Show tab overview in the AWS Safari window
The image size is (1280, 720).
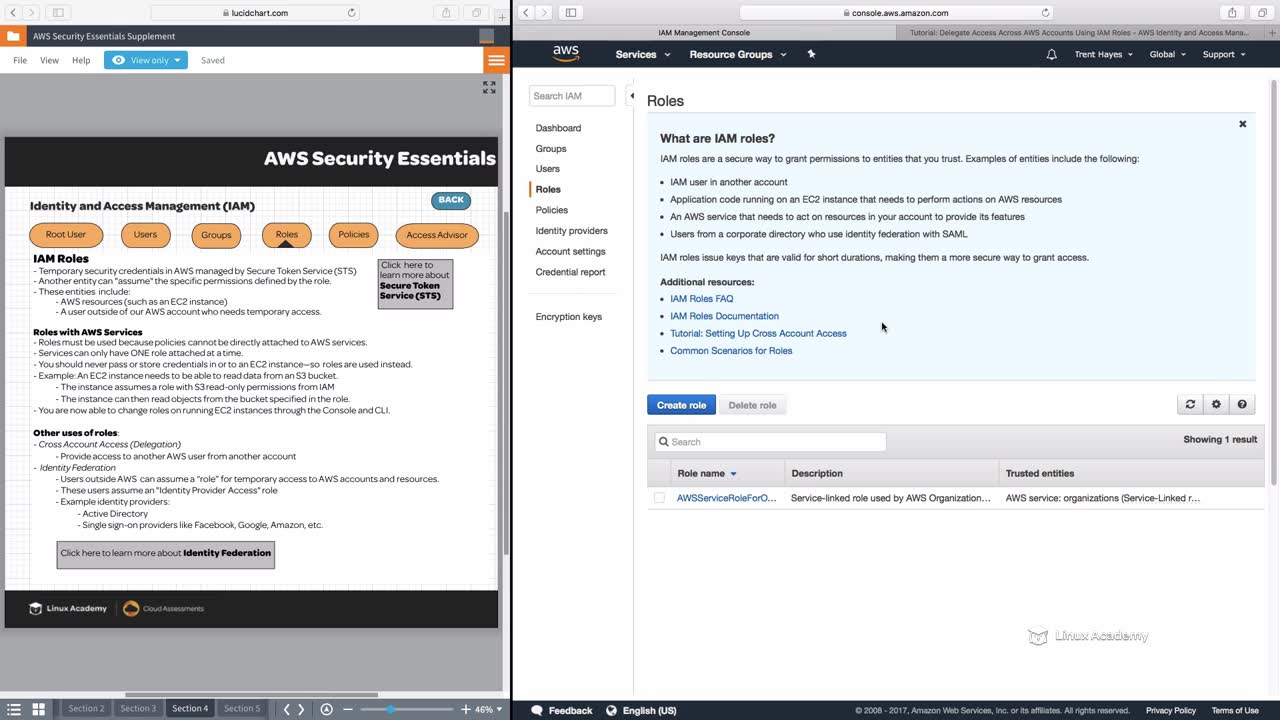1262,13
